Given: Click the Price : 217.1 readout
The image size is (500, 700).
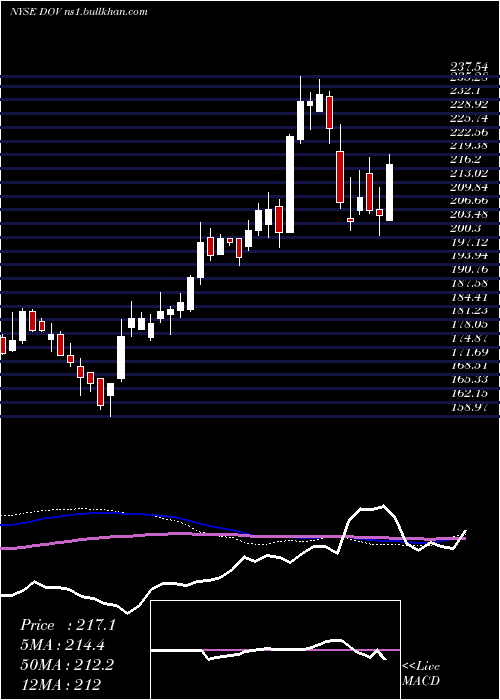Looking at the screenshot, I should 68,625.
